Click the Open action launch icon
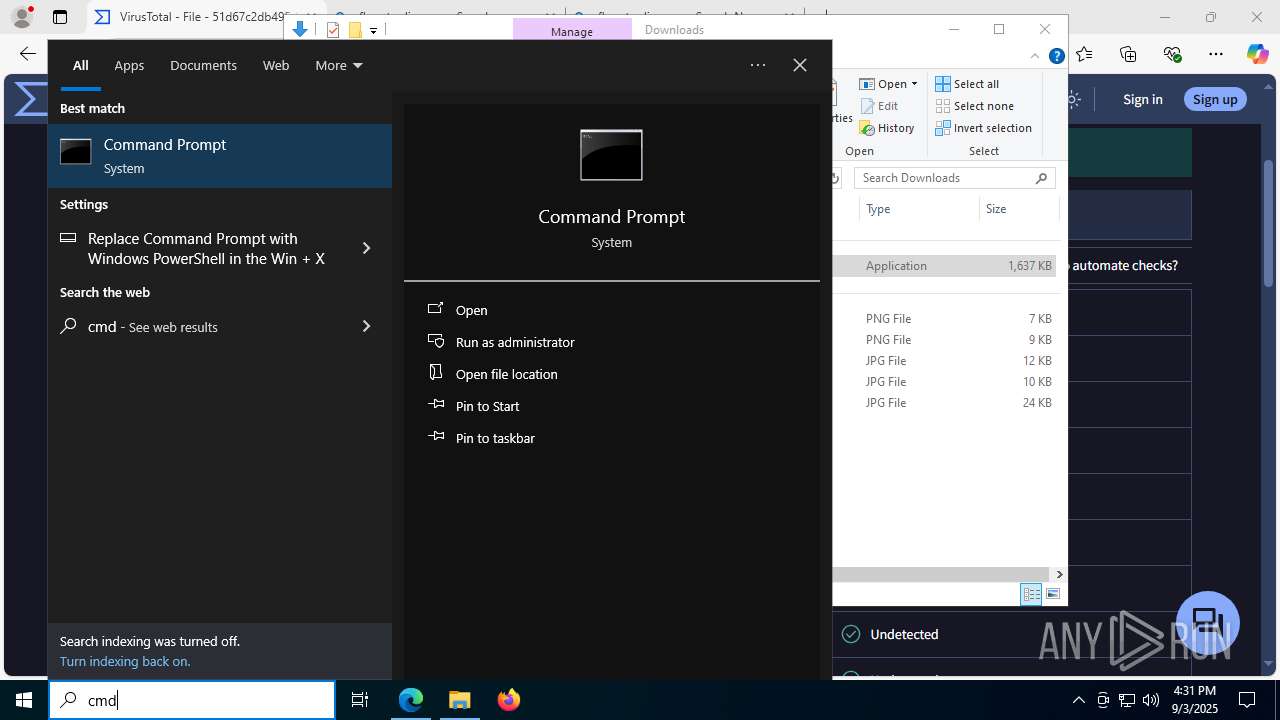Screen dimensions: 1280x720 (x=436, y=309)
